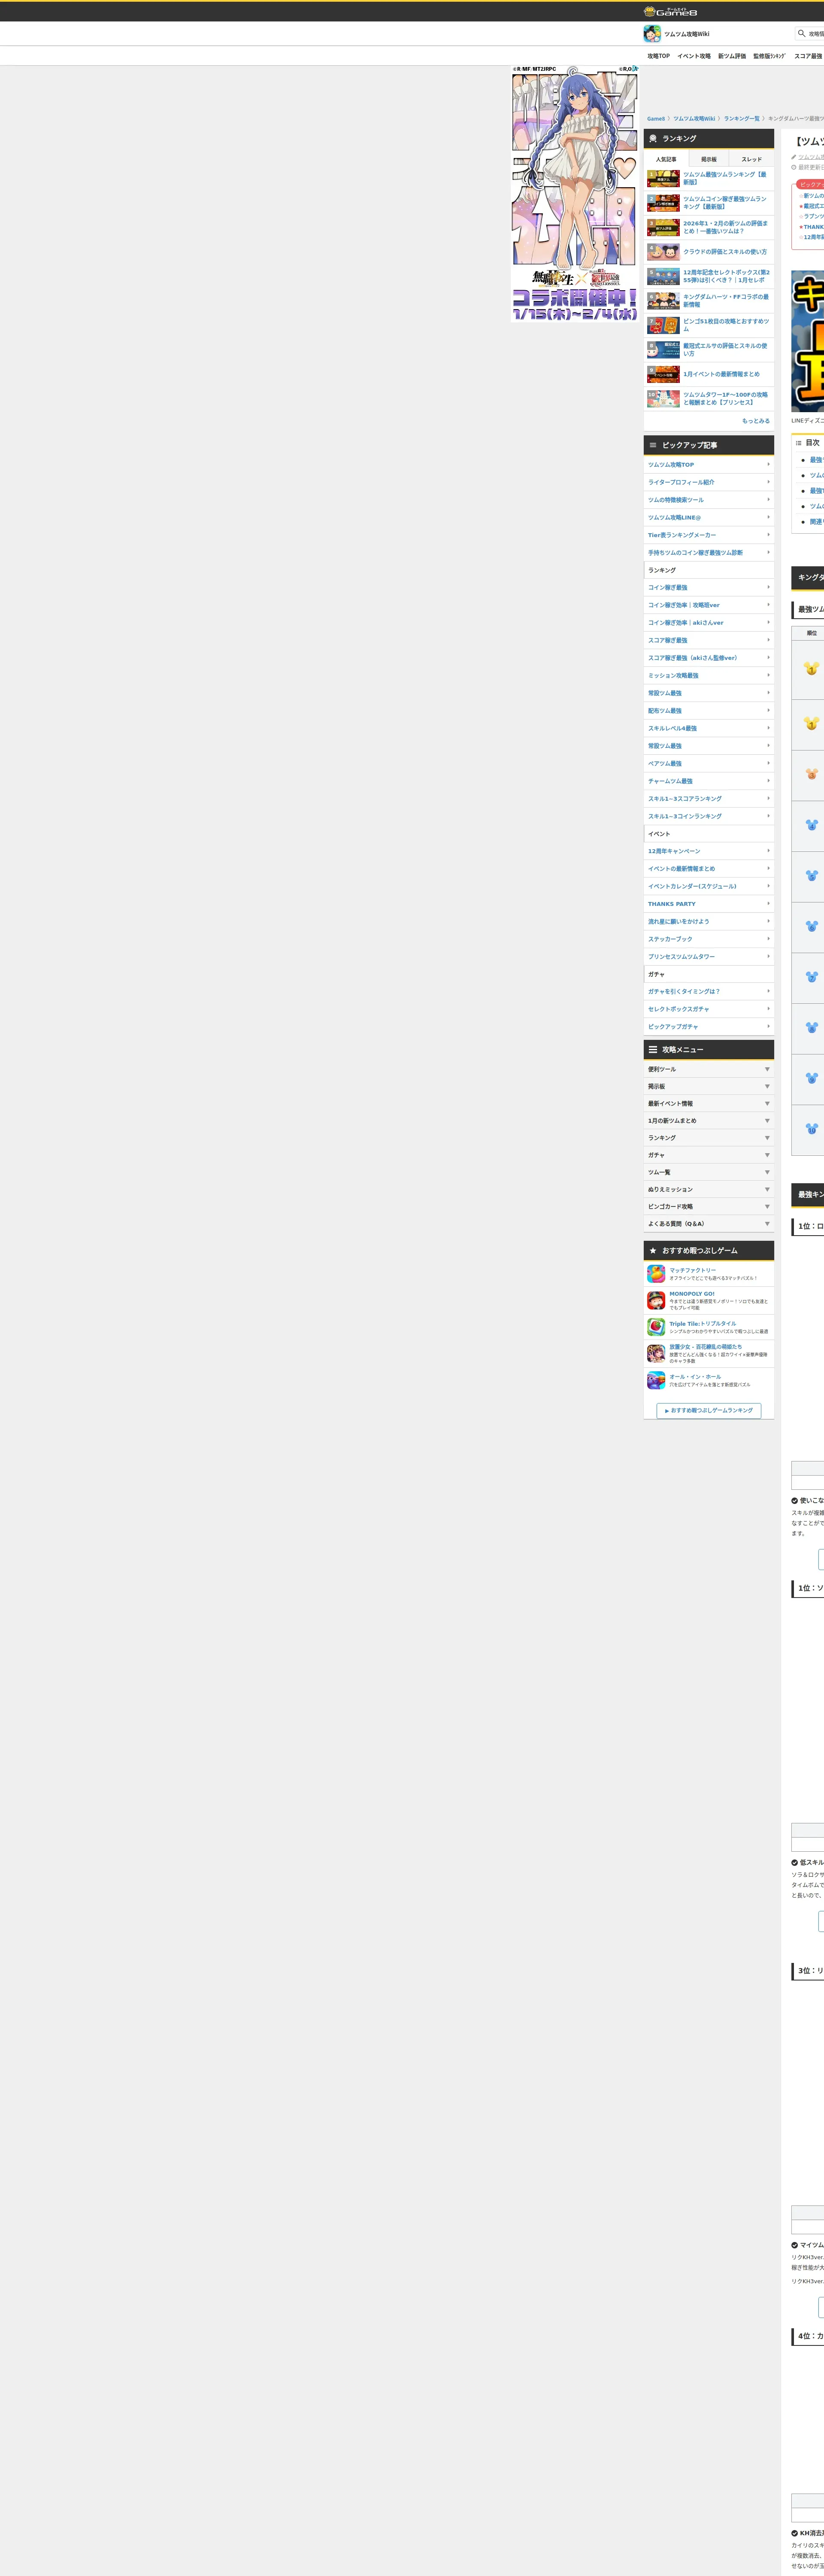Click the Triple Tile strawberry icon

656,1327
